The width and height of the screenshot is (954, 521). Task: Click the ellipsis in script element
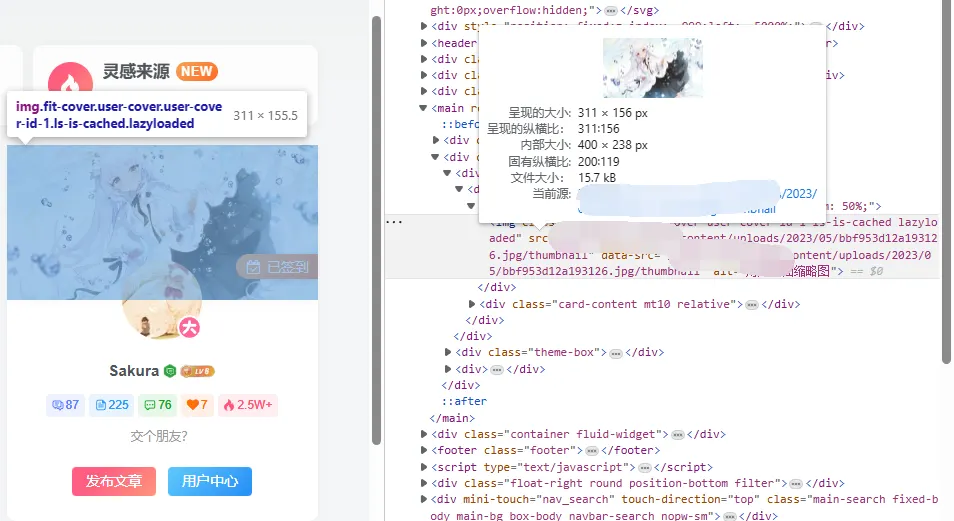click(644, 468)
